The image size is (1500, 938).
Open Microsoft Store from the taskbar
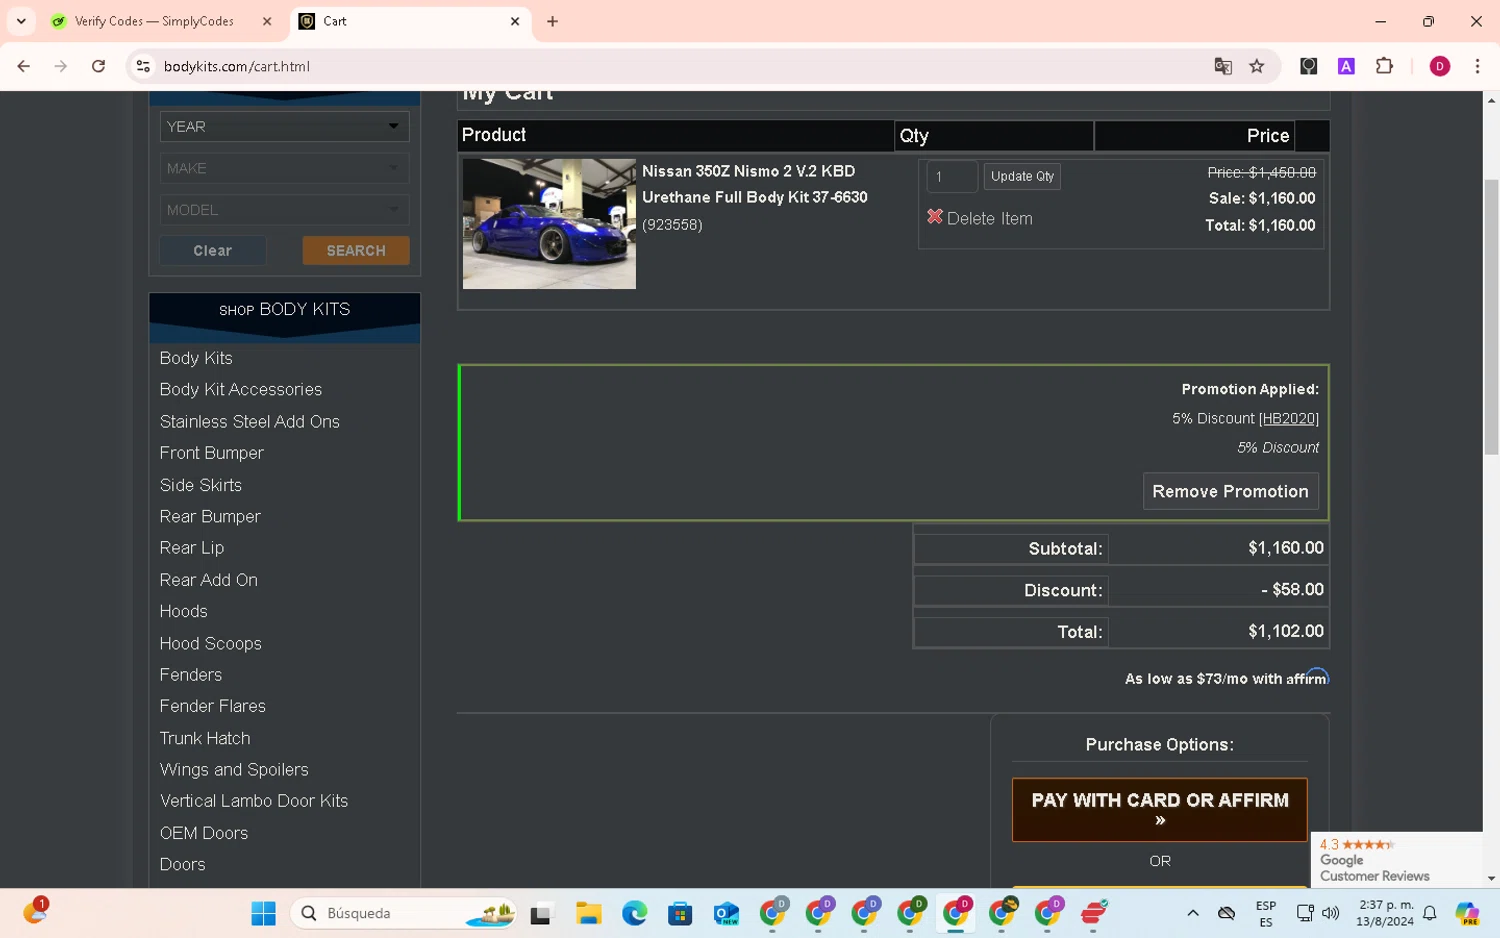tap(680, 913)
